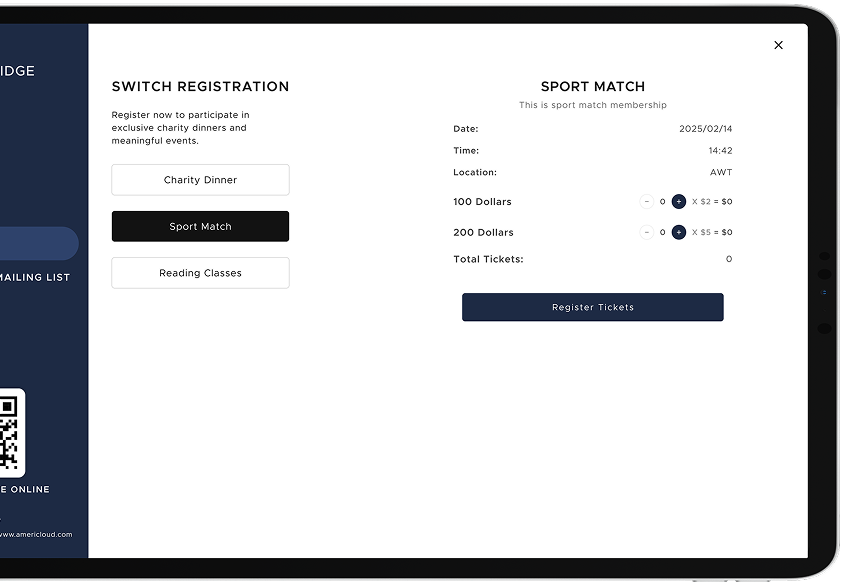Image resolution: width=845 pixels, height=582 pixels.
Task: Click the Location: label
Action: tap(475, 172)
